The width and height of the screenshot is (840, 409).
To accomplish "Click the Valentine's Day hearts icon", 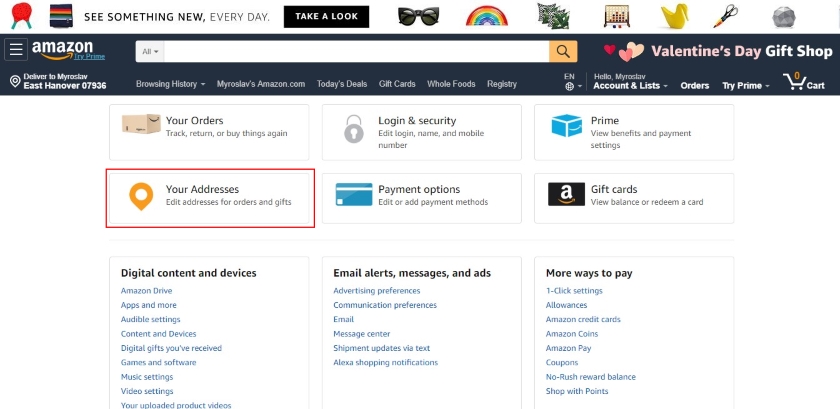I will click(624, 51).
